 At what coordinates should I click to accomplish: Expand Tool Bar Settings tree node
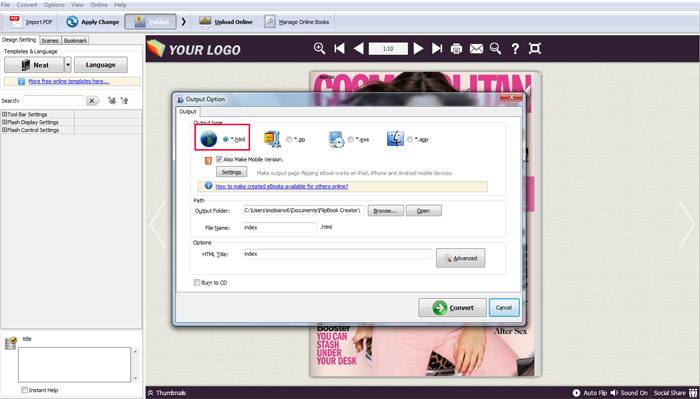pos(4,115)
